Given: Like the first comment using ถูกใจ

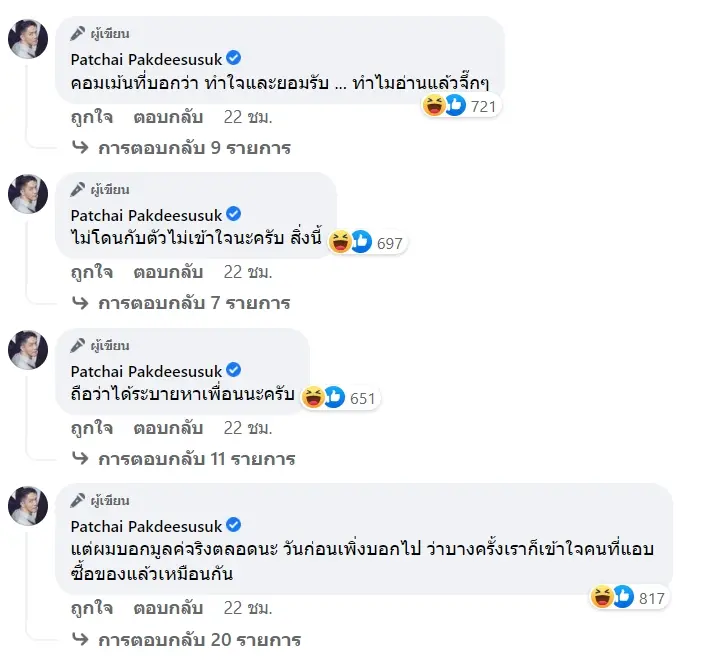Looking at the screenshot, I should pyautogui.click(x=91, y=117).
